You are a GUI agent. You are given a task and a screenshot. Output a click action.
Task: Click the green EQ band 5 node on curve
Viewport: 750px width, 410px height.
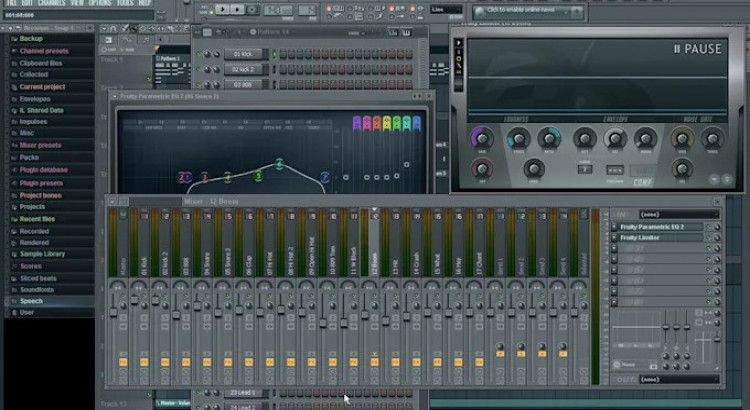click(258, 176)
